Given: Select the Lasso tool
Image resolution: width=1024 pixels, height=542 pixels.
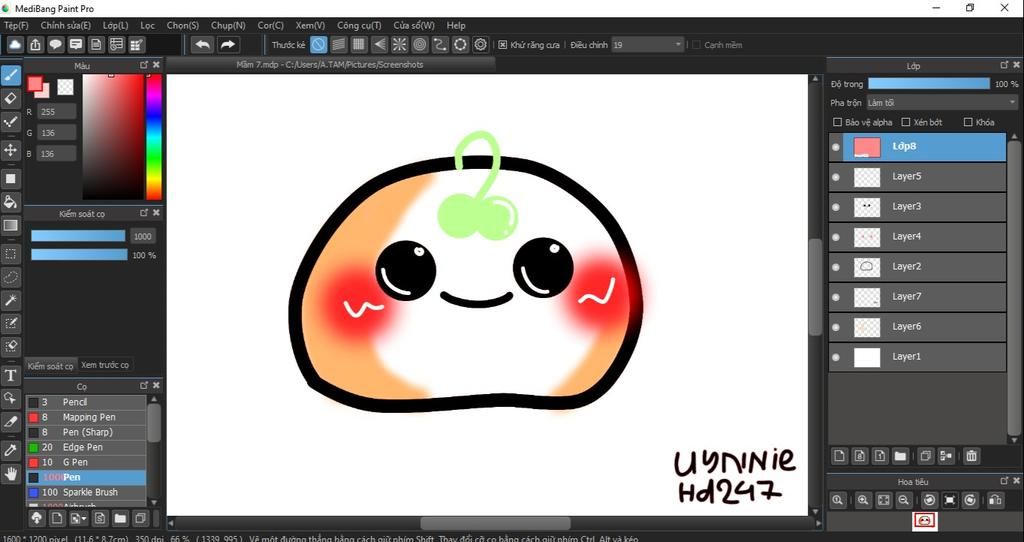Looking at the screenshot, I should click(10, 277).
